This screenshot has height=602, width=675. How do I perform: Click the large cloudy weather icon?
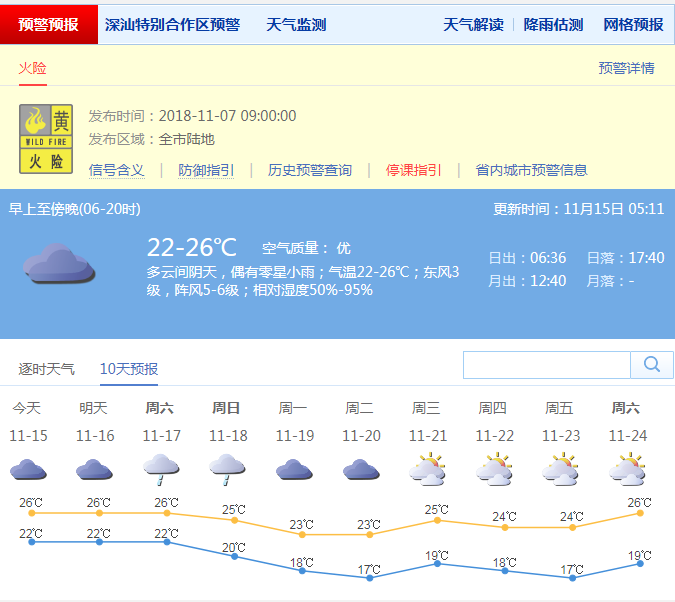(59, 263)
